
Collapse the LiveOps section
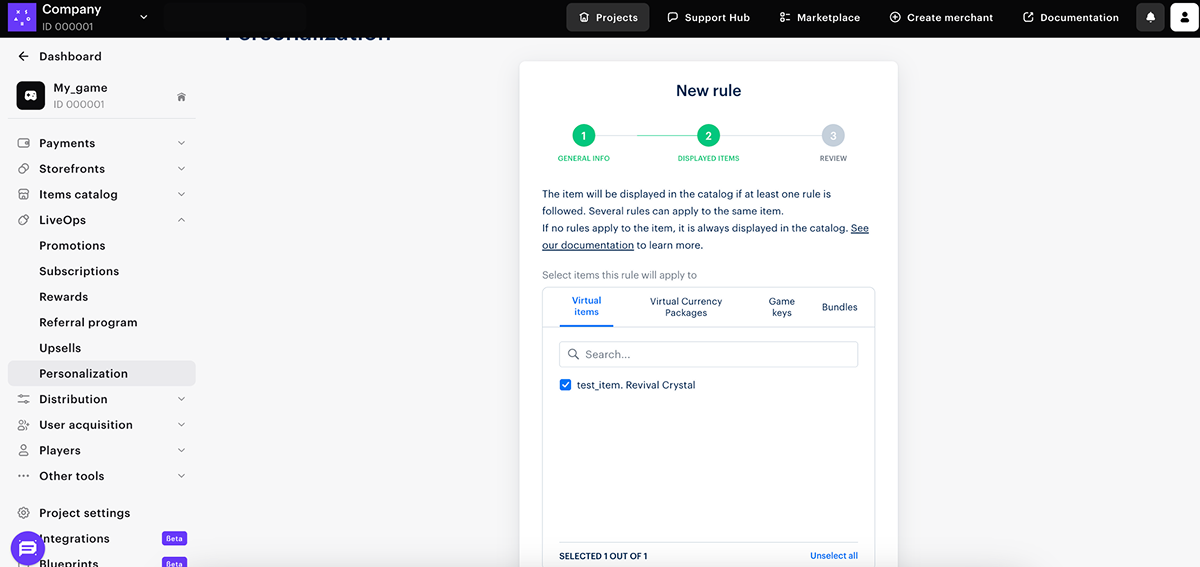coord(181,220)
